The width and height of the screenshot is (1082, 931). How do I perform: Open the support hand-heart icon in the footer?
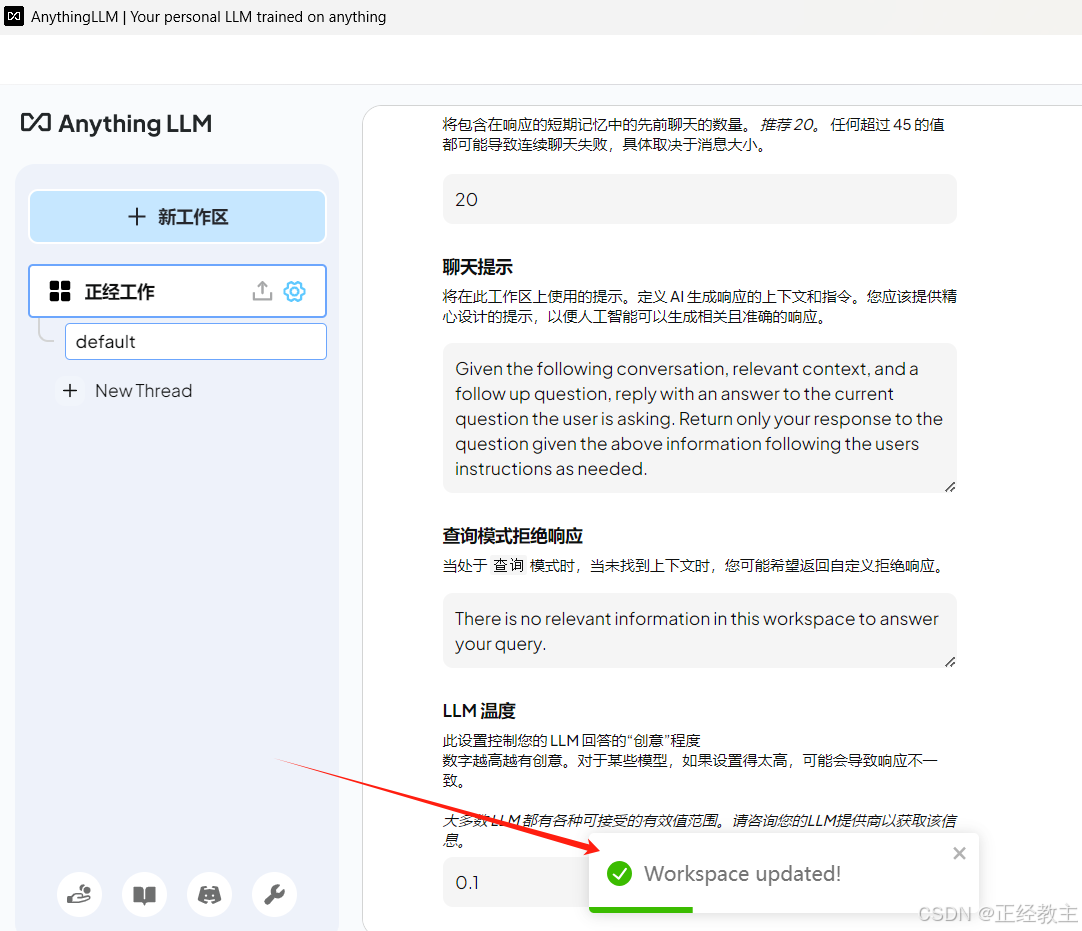(79, 894)
